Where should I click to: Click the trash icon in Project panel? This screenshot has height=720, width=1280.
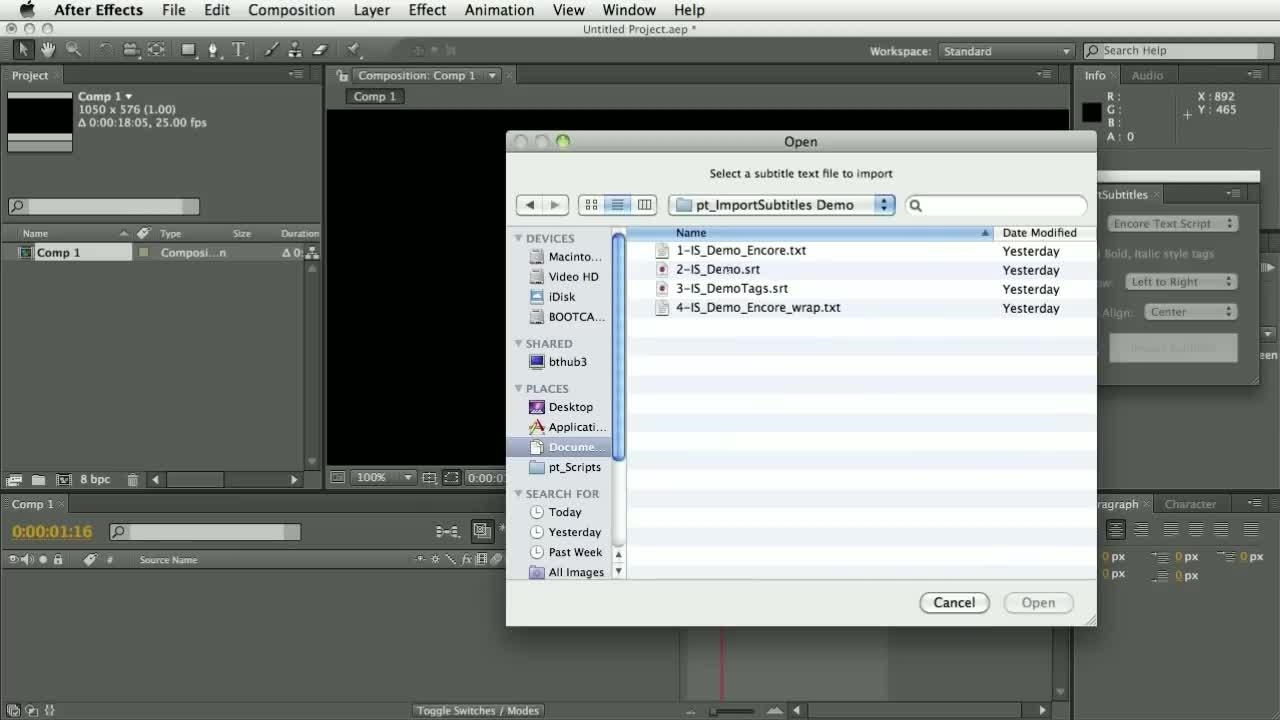click(x=133, y=480)
